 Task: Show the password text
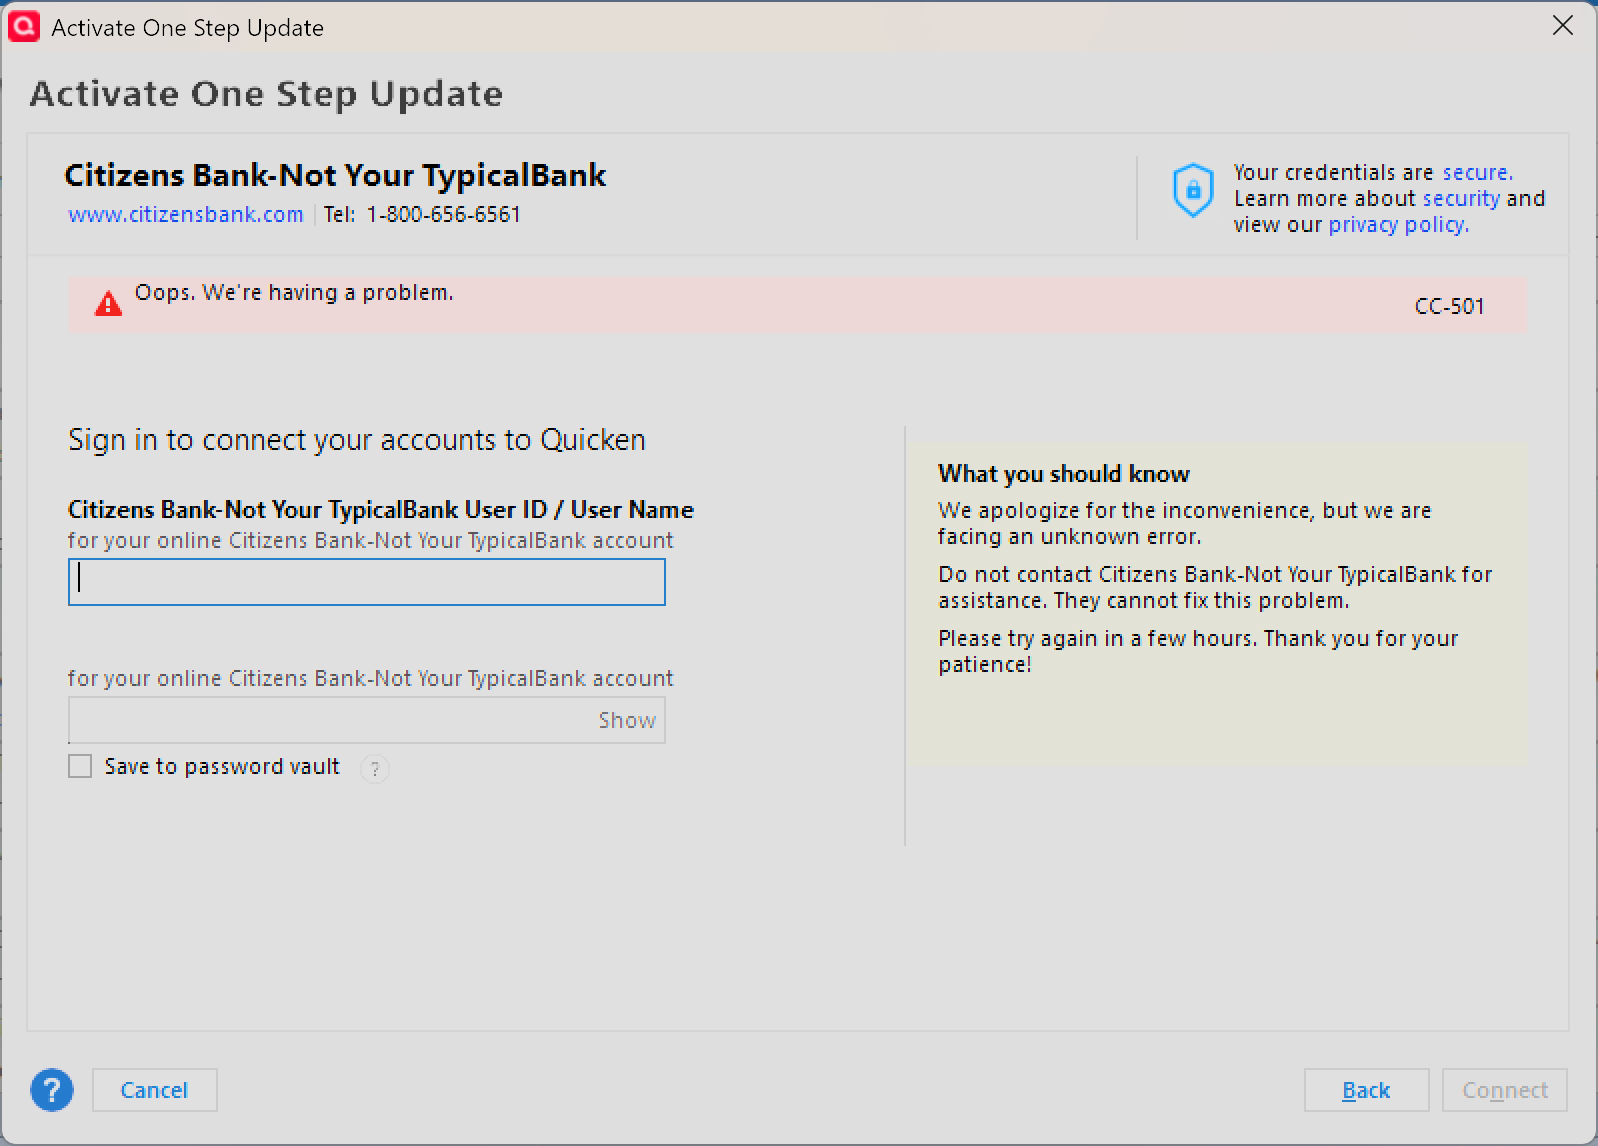point(627,720)
